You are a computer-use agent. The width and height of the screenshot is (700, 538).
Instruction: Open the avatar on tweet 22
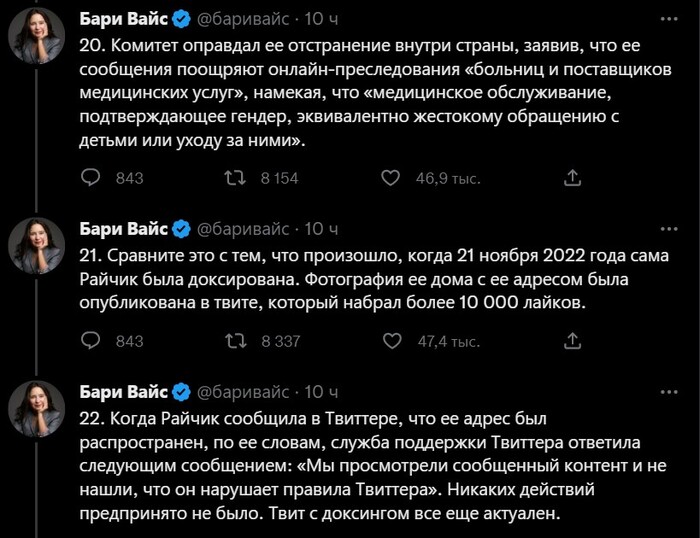pos(37,408)
